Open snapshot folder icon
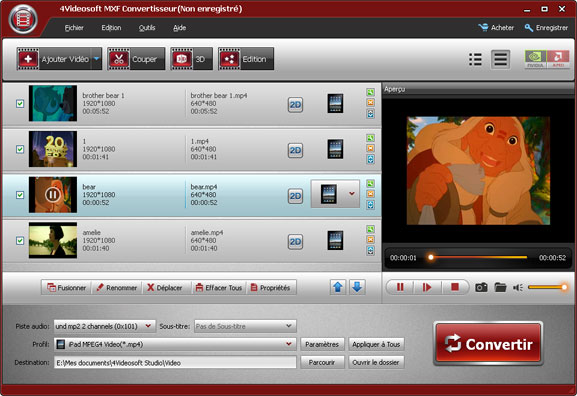Image resolution: width=577 pixels, height=396 pixels. point(500,287)
